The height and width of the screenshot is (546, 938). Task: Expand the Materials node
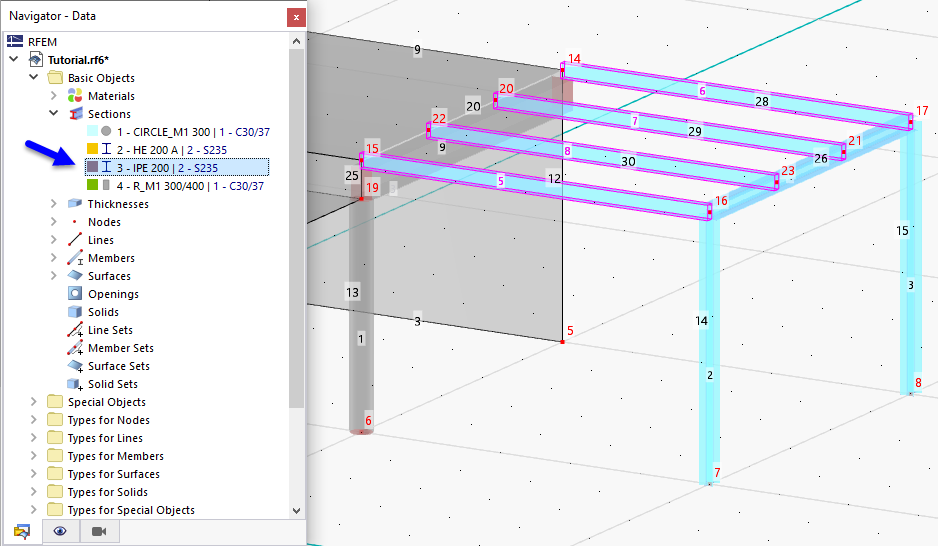click(53, 96)
